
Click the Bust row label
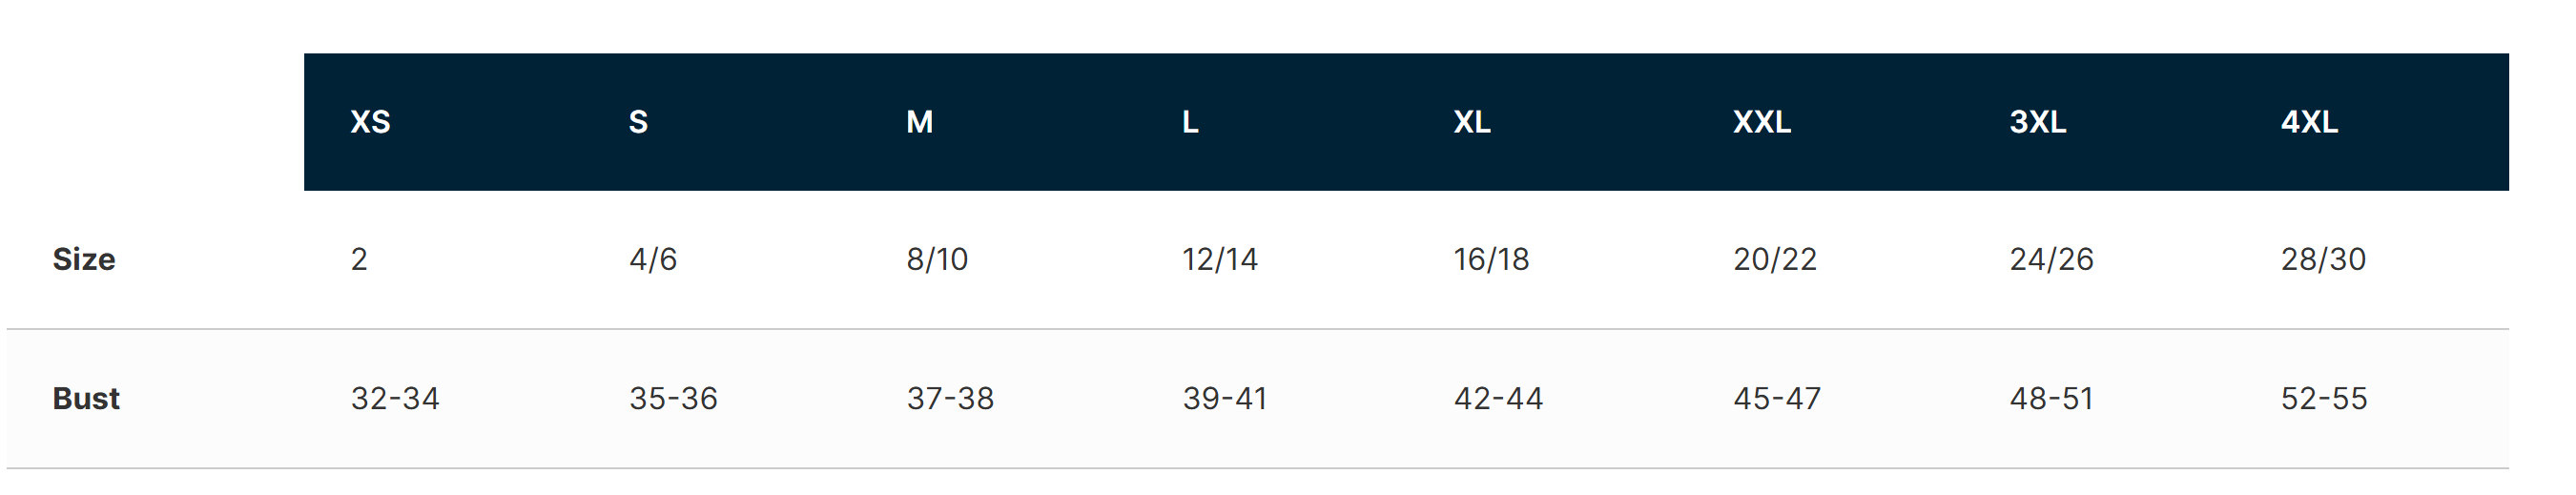pos(86,398)
